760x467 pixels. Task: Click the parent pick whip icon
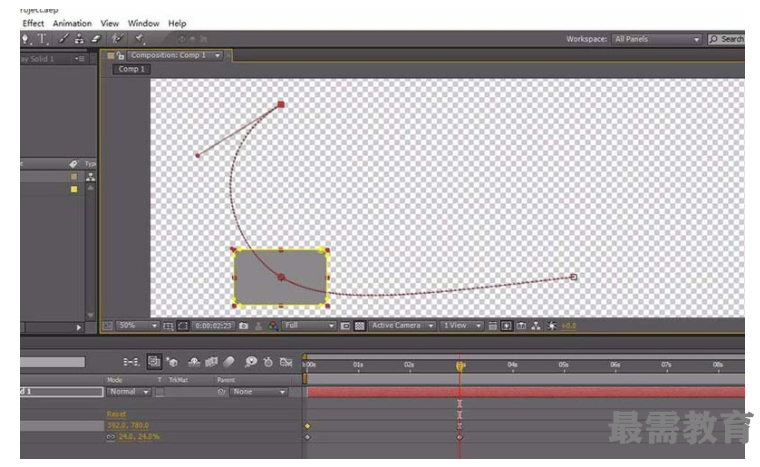pos(222,392)
